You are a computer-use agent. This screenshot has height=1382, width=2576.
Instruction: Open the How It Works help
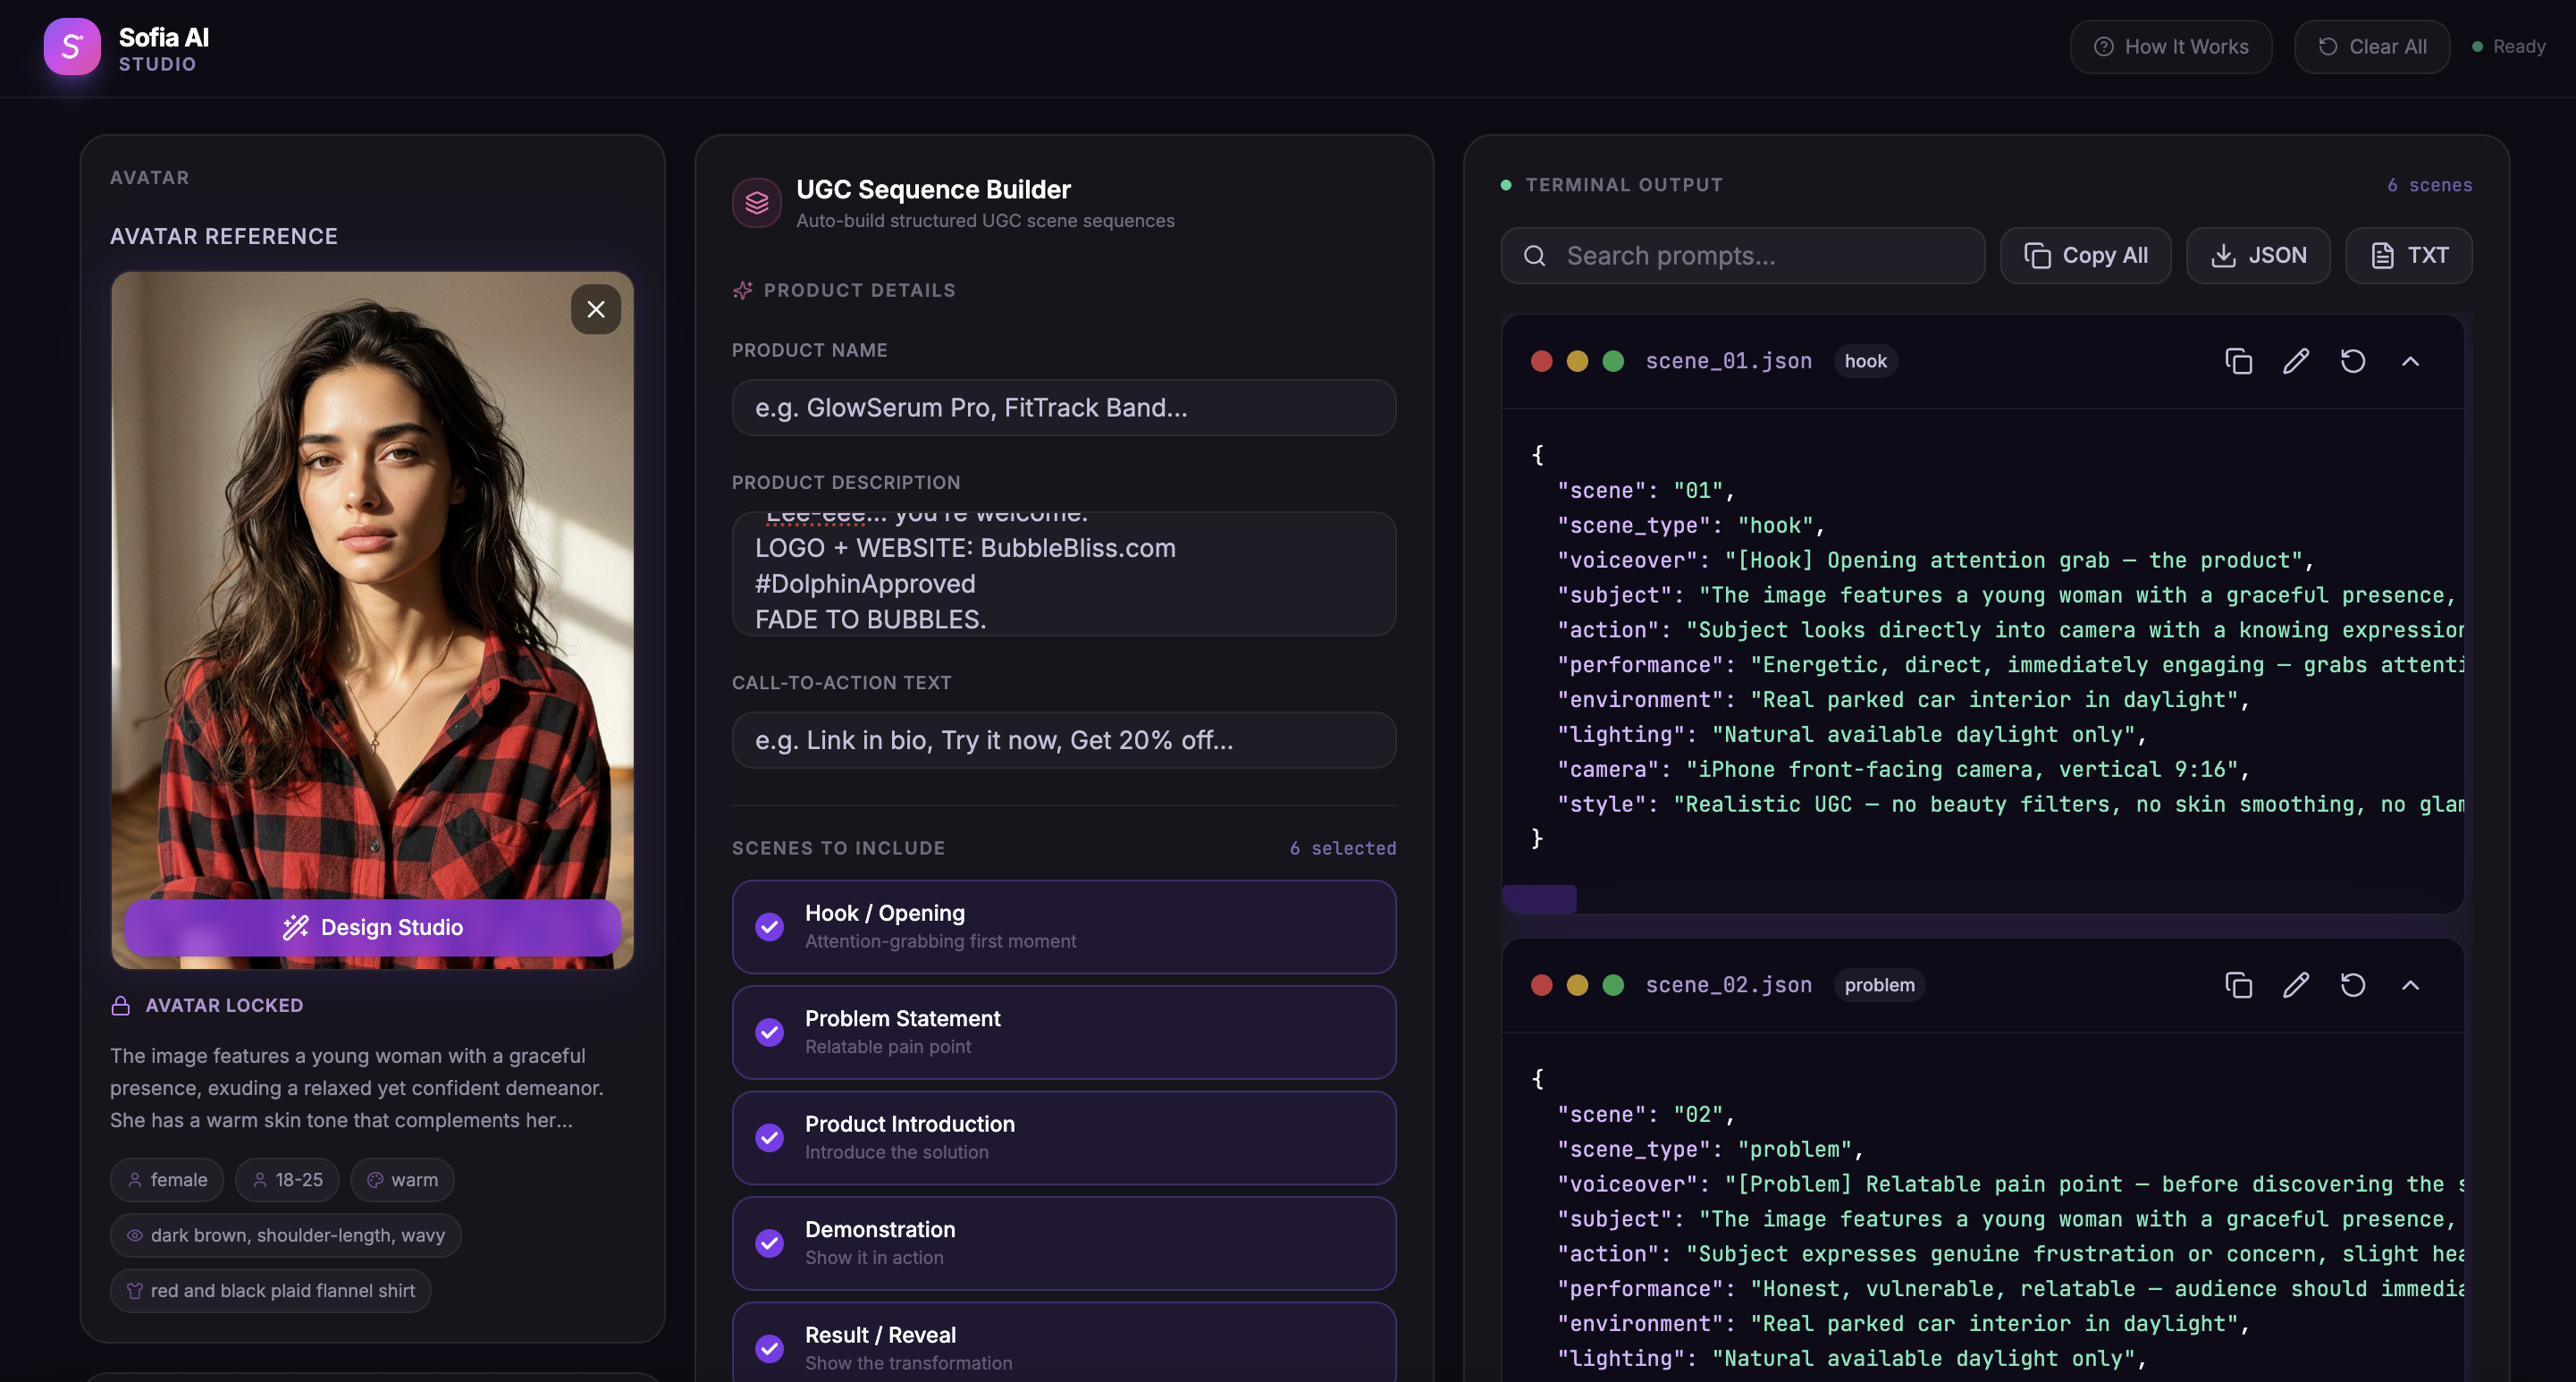[2171, 46]
